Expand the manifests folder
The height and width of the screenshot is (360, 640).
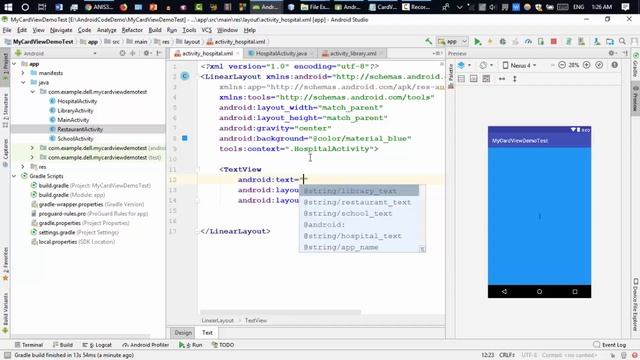[x=23, y=73]
